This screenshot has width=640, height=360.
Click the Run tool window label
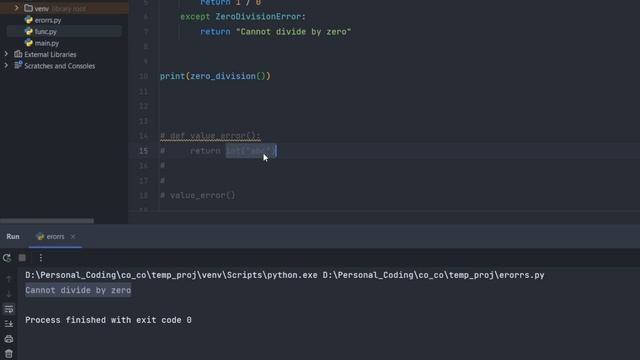13,236
